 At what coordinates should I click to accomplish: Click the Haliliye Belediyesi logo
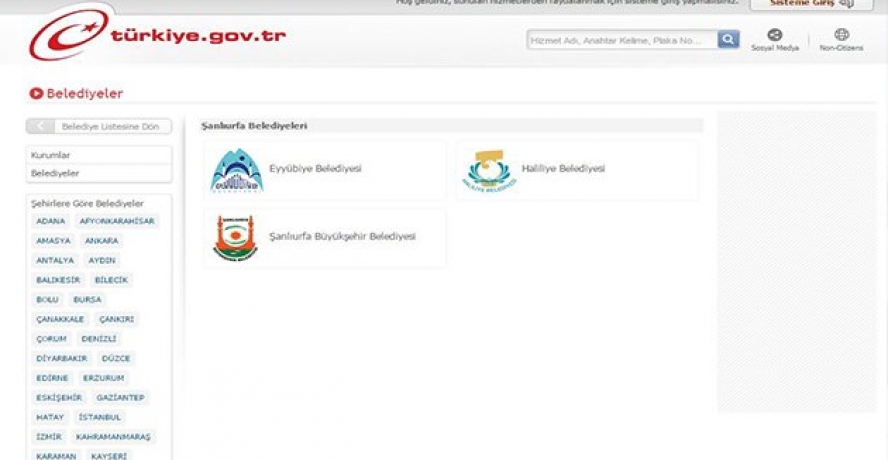pos(489,170)
